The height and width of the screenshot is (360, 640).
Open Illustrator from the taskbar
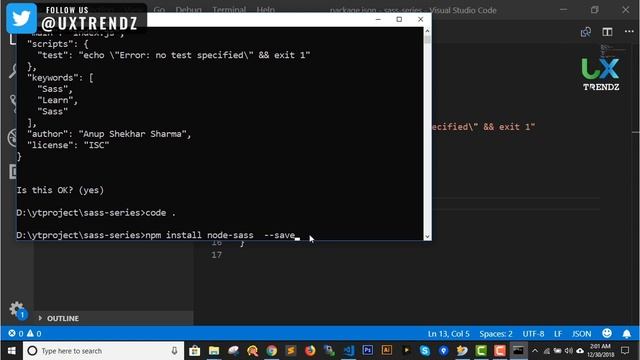click(x=387, y=350)
